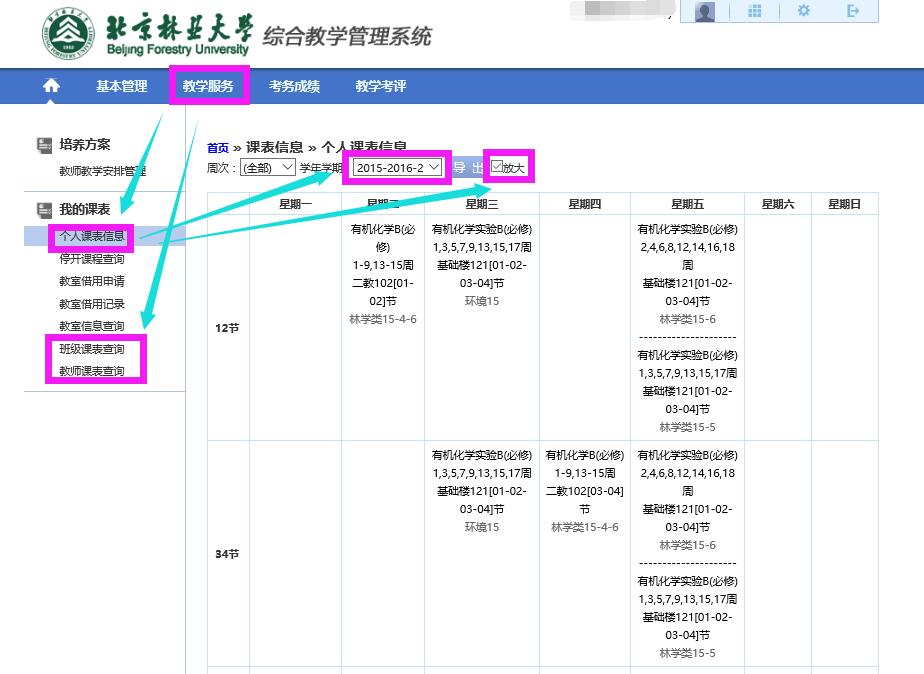Open the apps grid icon

[x=755, y=11]
